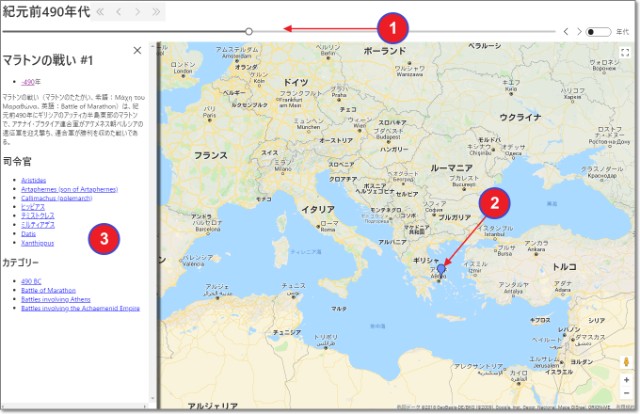Close the マラトンの戦い info panel
Screen dimensions: 640x414
(137, 50)
